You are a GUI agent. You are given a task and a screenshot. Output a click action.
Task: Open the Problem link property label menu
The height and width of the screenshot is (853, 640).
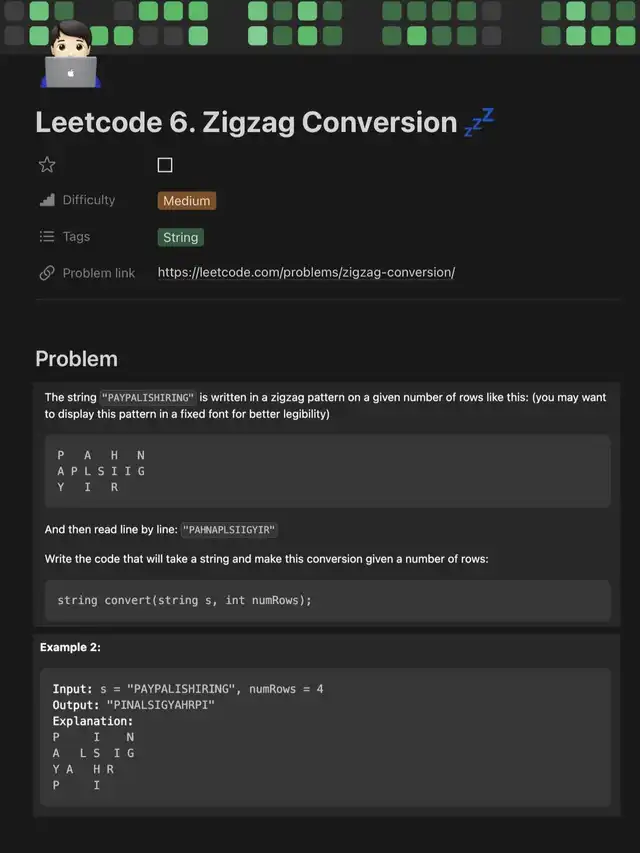pos(98,273)
